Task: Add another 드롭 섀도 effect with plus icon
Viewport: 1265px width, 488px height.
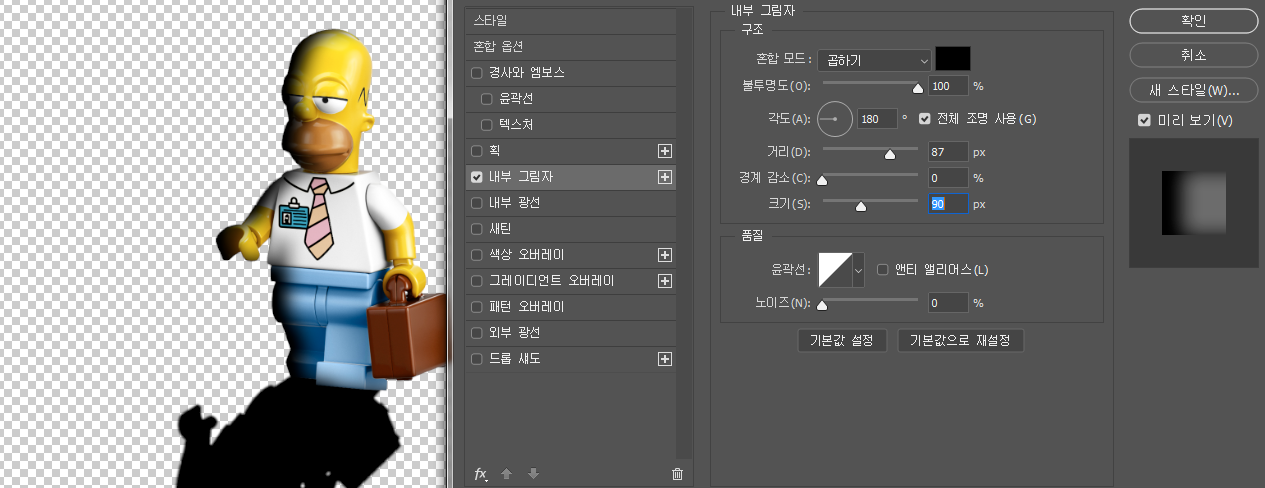Action: 664,359
